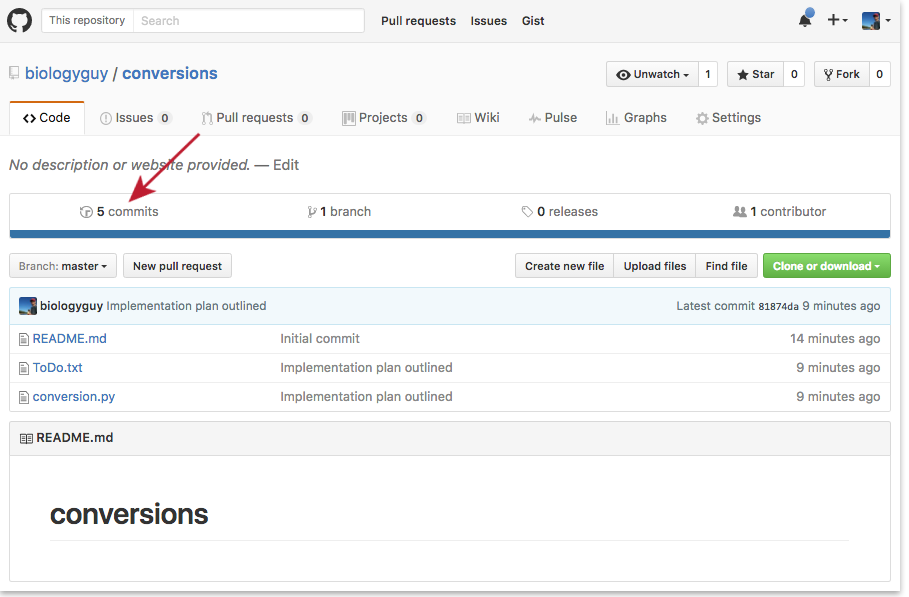Viewport: 909px width, 597px height.
Task: Open the conversion.py file
Action: click(74, 396)
